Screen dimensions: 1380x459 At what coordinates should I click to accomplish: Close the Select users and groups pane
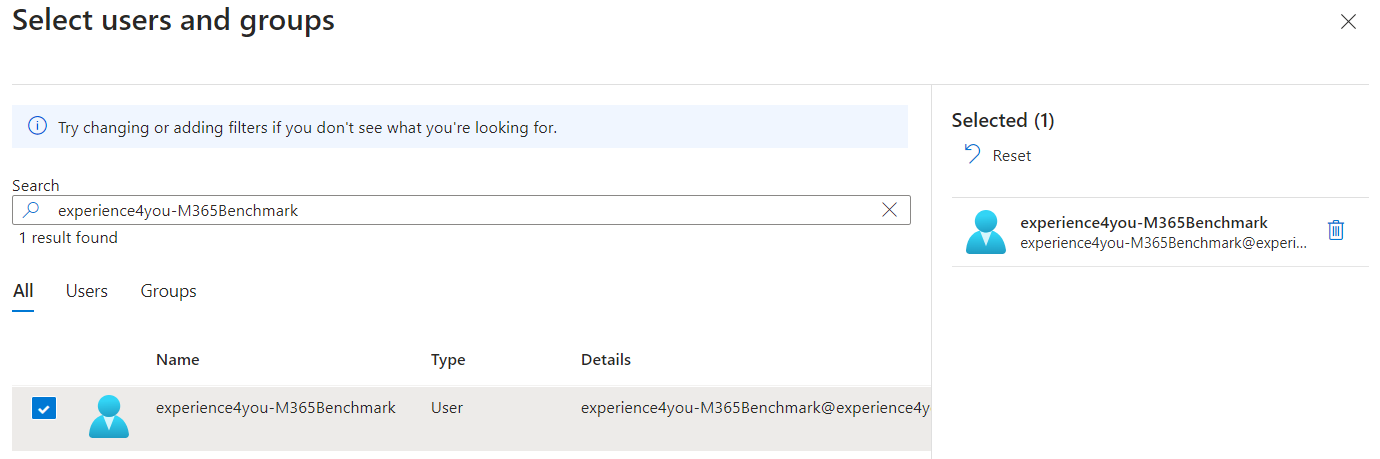(1348, 22)
